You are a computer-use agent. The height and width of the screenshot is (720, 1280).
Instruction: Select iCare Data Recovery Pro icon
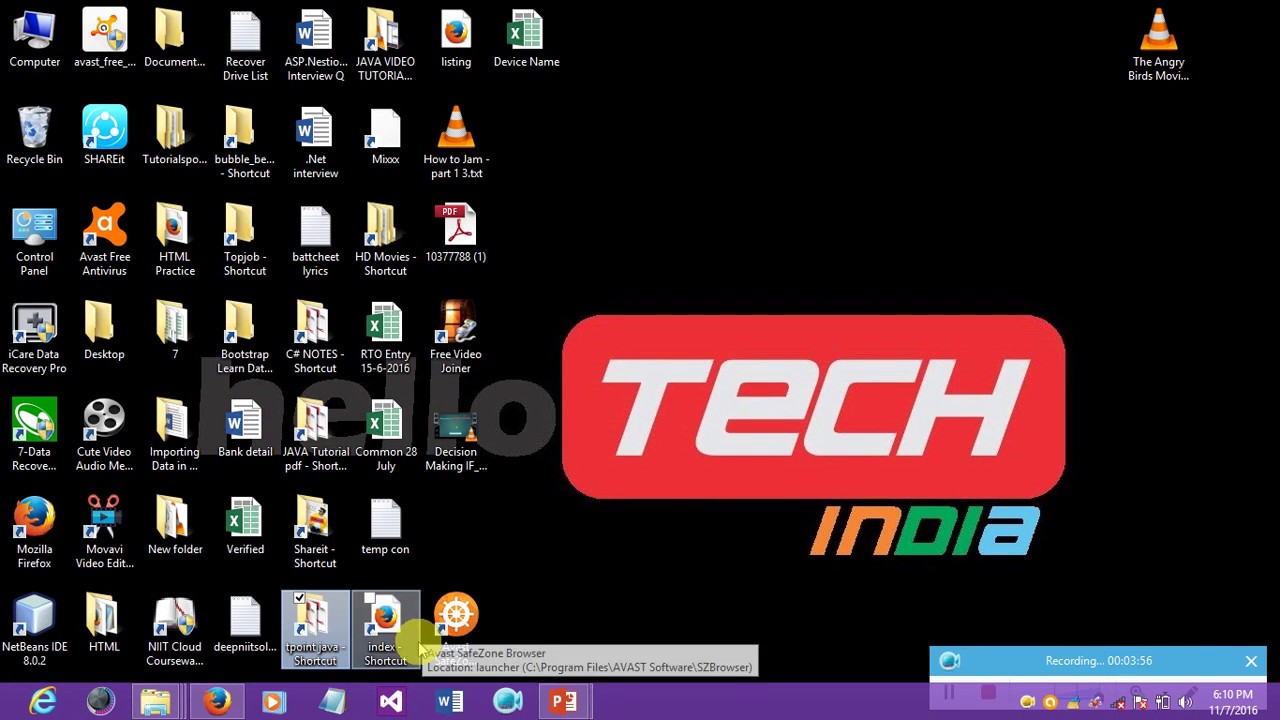(34, 339)
